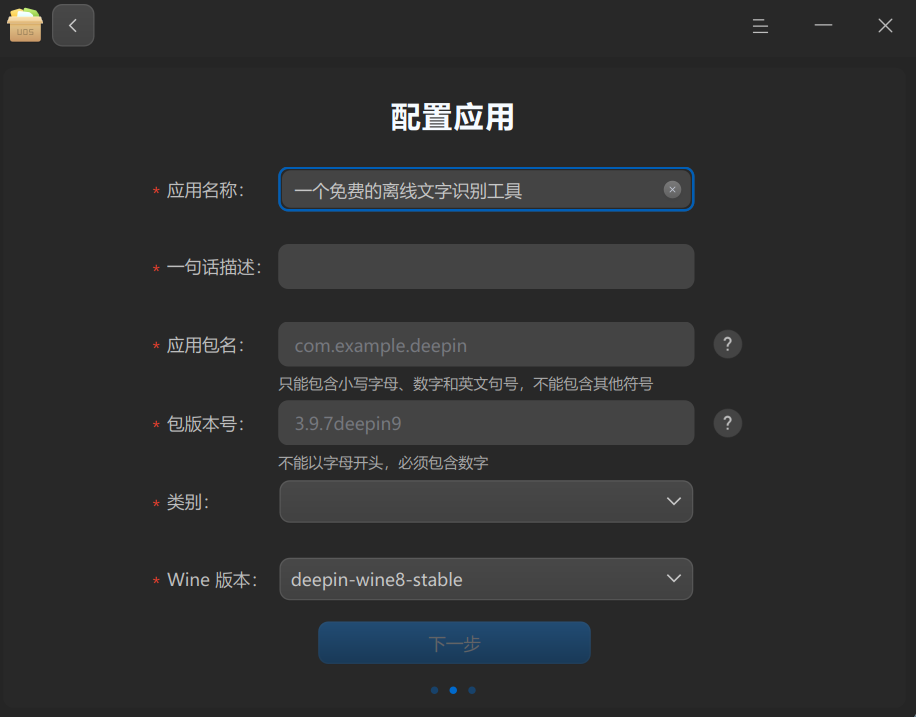Click the 包版本号 field with 3.9.7deepin9
916x717 pixels.
coord(486,422)
